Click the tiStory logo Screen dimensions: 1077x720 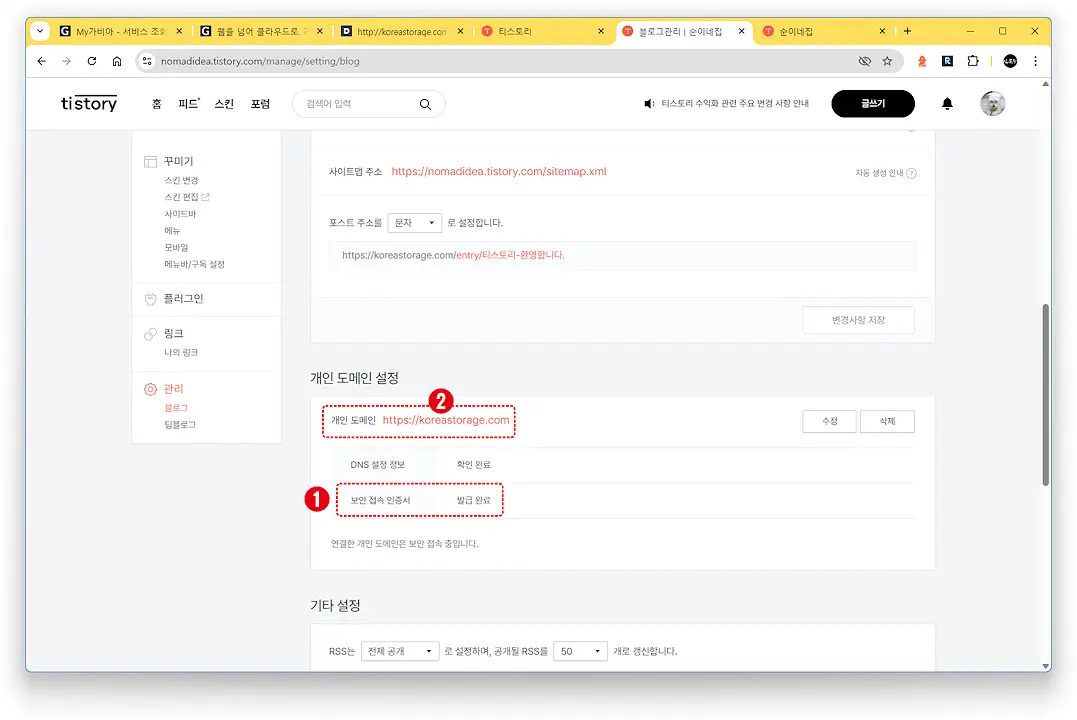88,103
